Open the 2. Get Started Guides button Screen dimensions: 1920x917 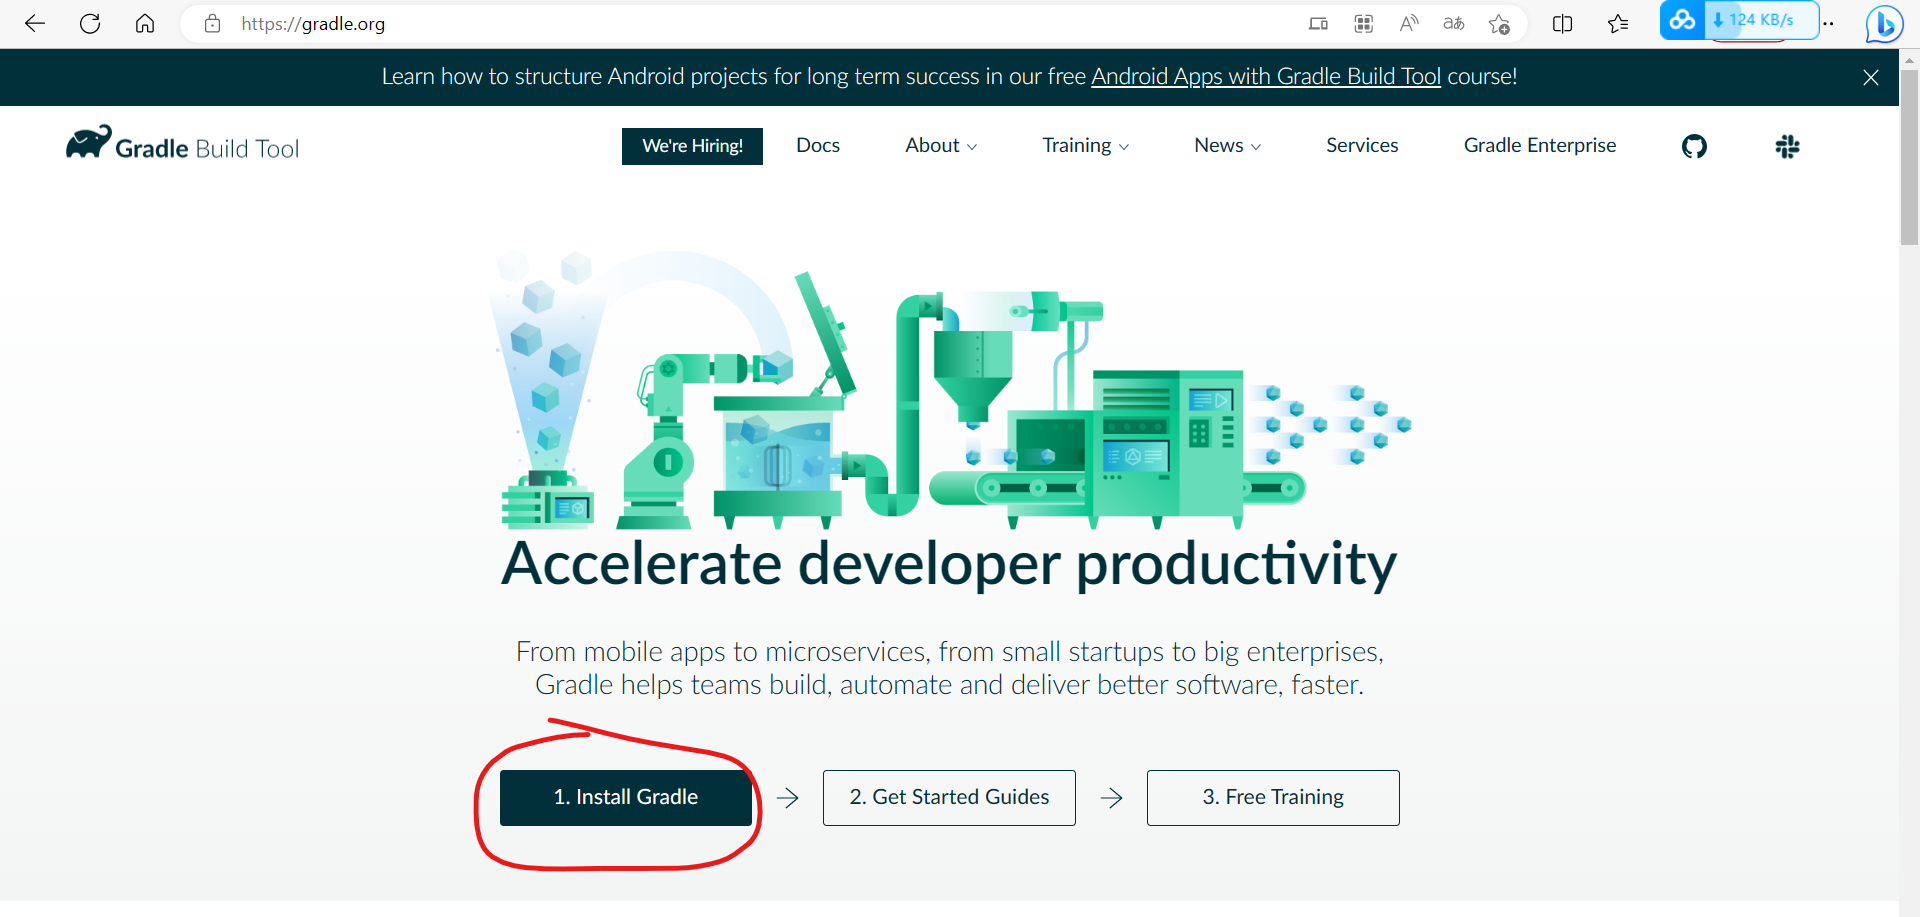tap(949, 797)
